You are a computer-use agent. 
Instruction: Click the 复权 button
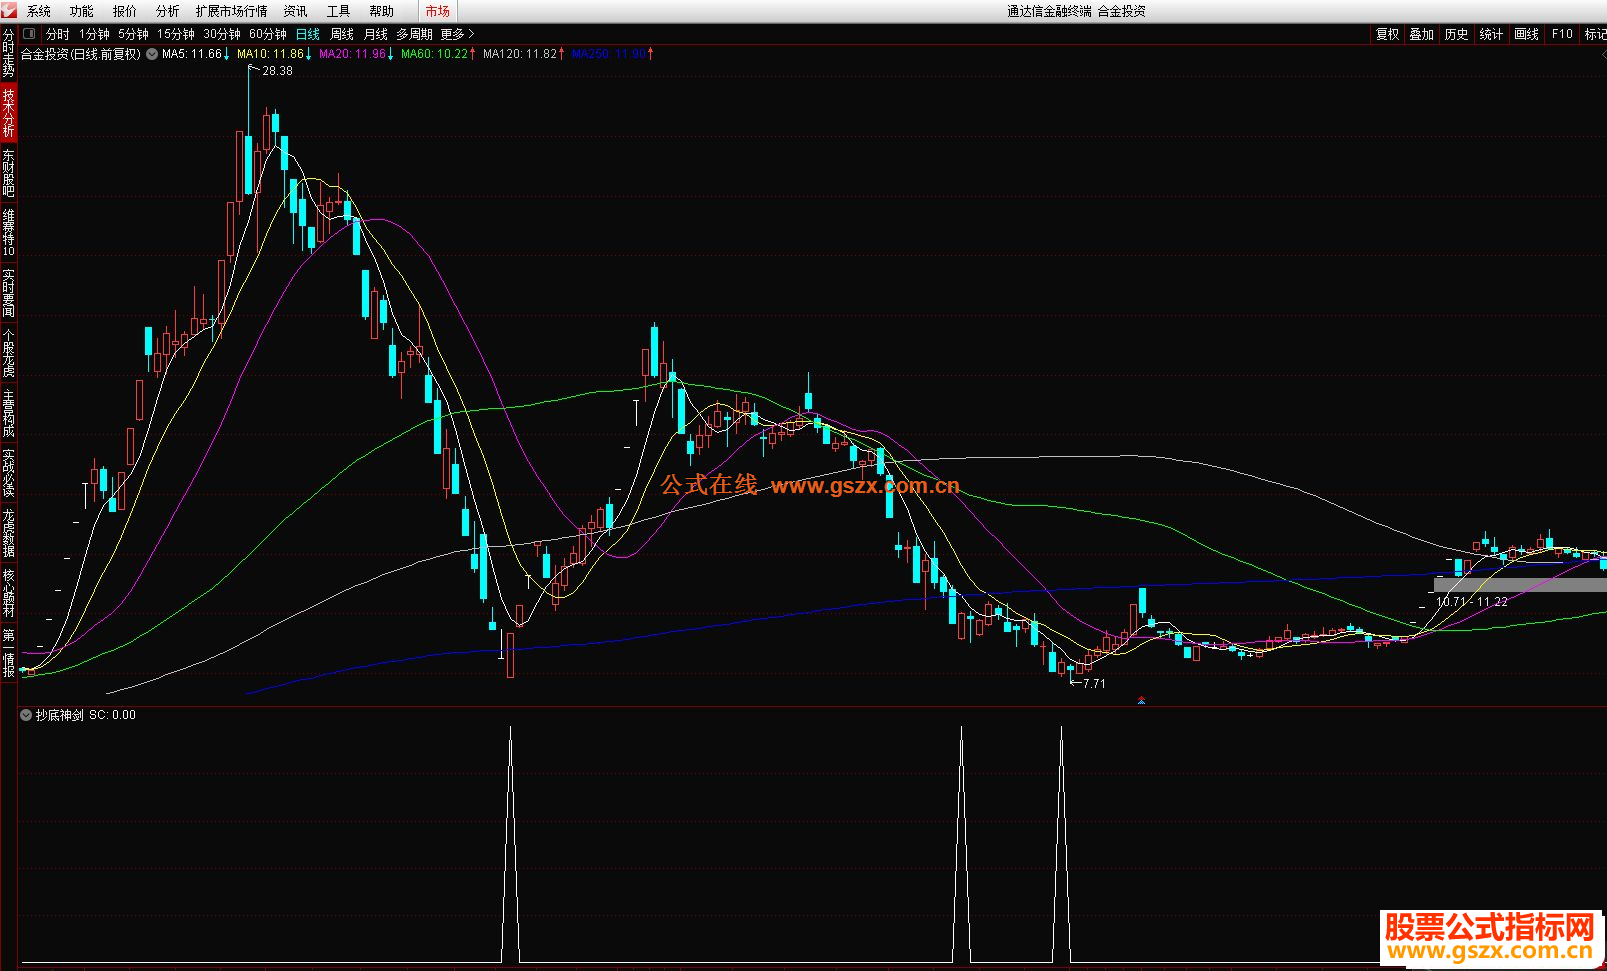(1388, 34)
